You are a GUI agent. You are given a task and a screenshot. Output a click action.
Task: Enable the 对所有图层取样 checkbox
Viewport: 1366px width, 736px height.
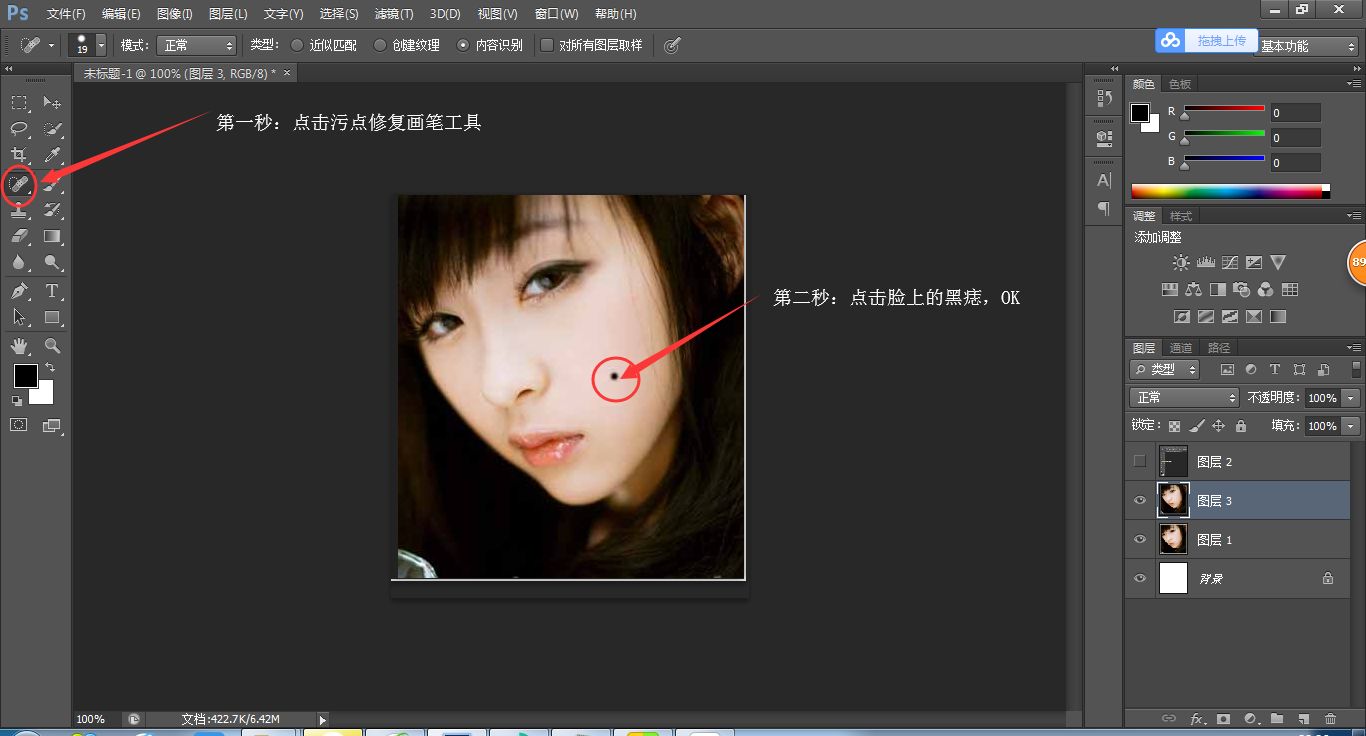coord(547,45)
